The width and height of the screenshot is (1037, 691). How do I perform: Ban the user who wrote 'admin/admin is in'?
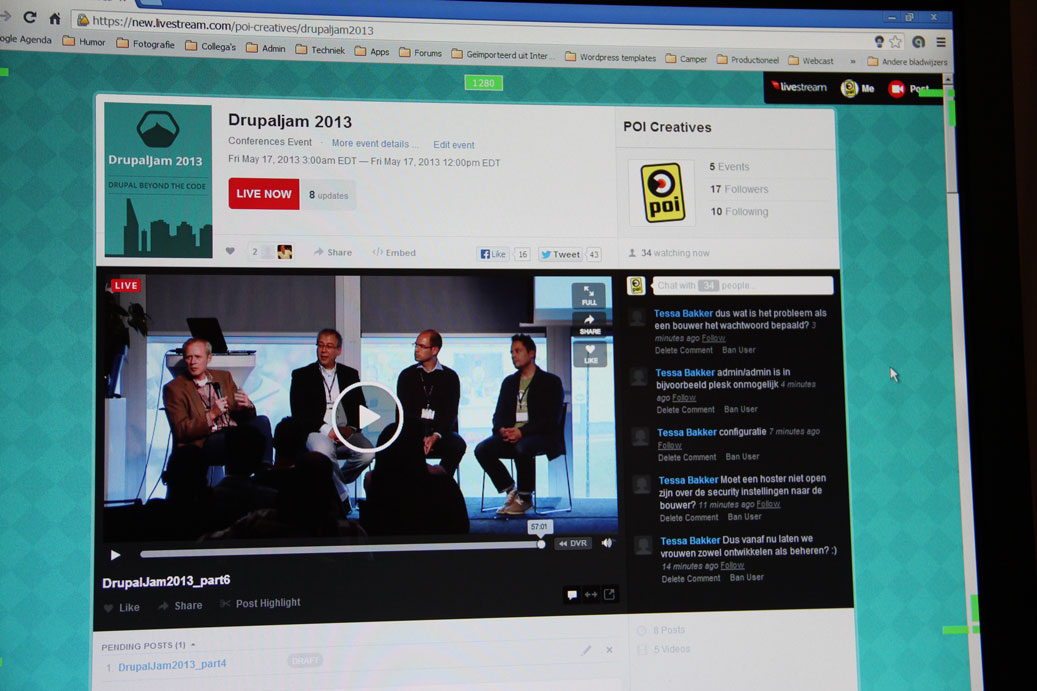point(741,409)
